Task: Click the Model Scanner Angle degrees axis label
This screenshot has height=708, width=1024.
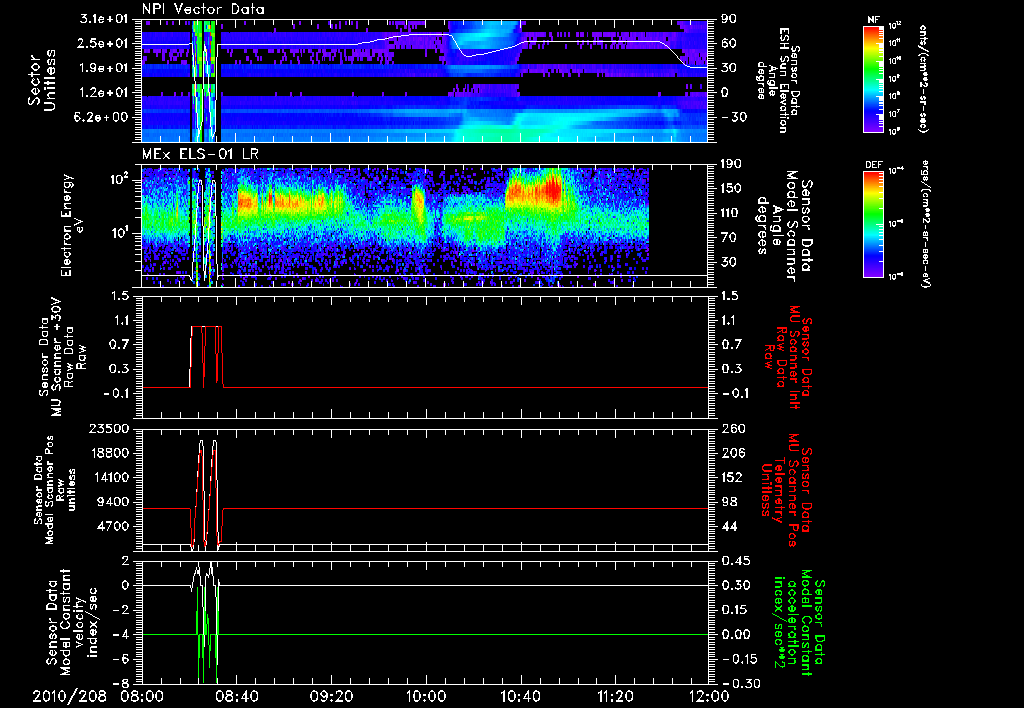Action: pos(784,226)
